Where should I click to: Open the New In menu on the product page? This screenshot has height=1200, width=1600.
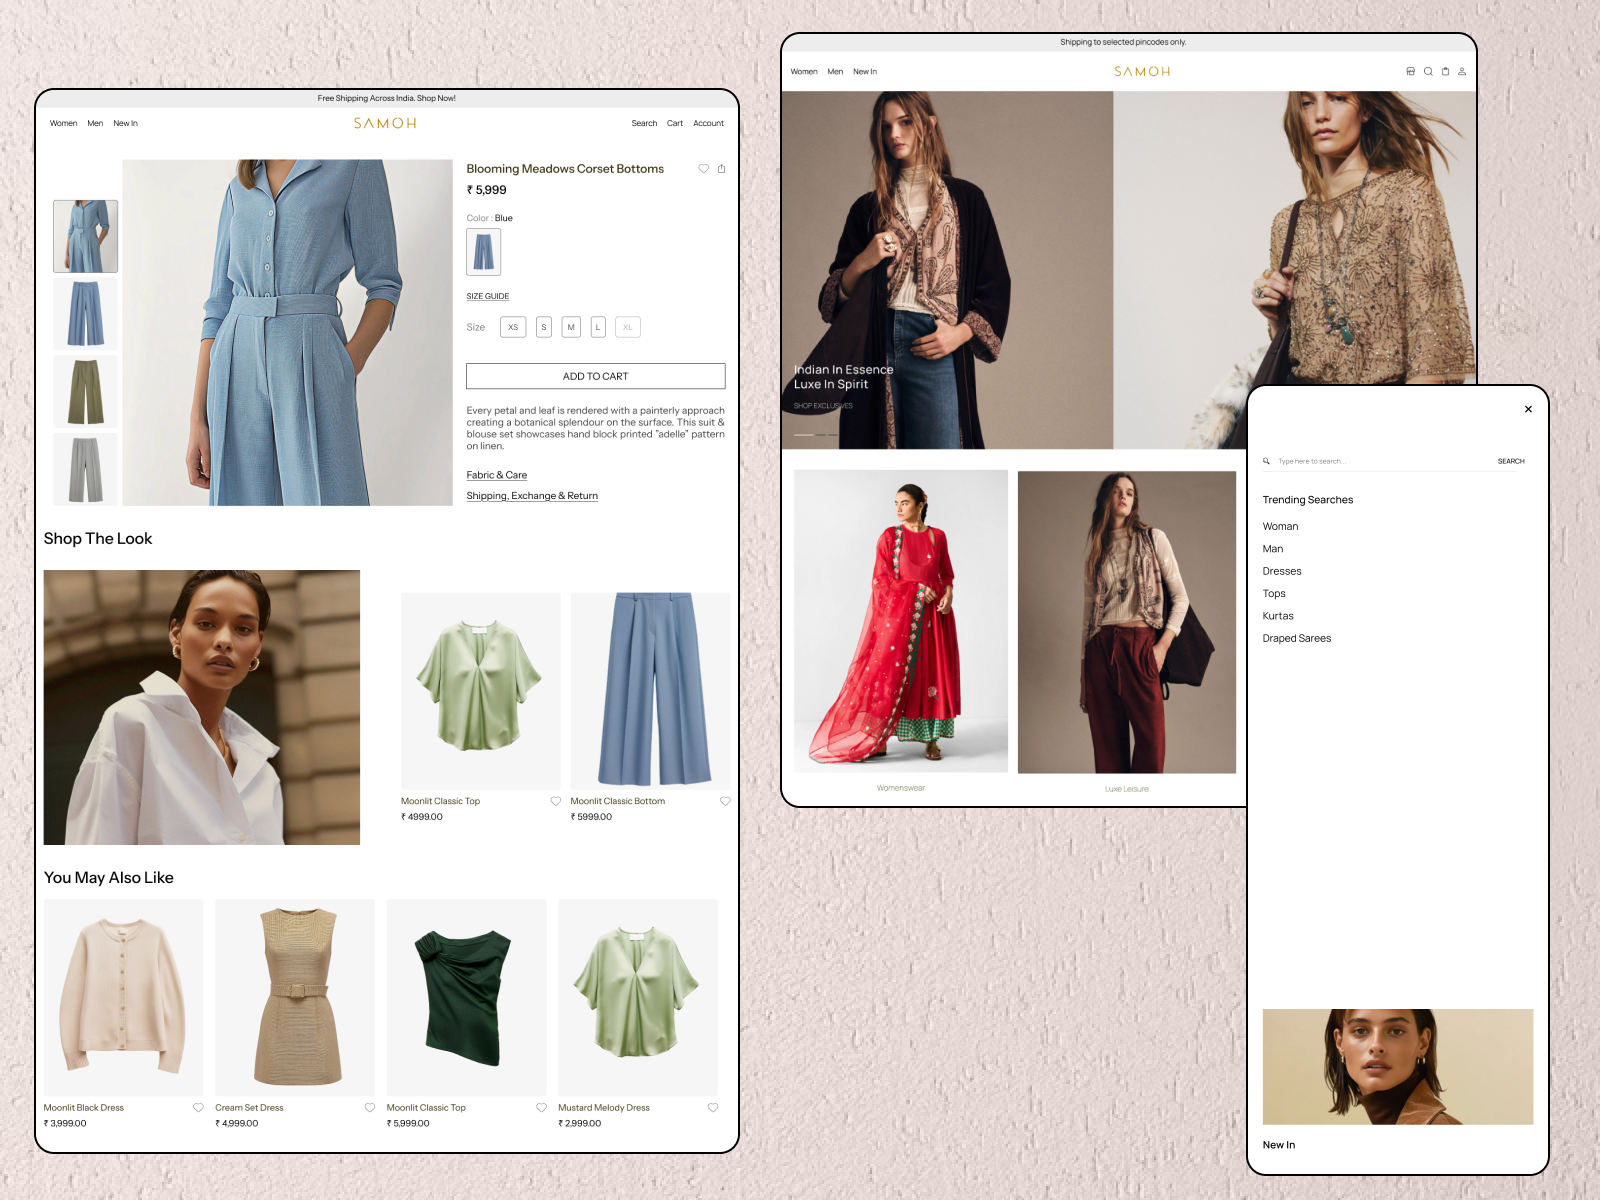pos(125,123)
